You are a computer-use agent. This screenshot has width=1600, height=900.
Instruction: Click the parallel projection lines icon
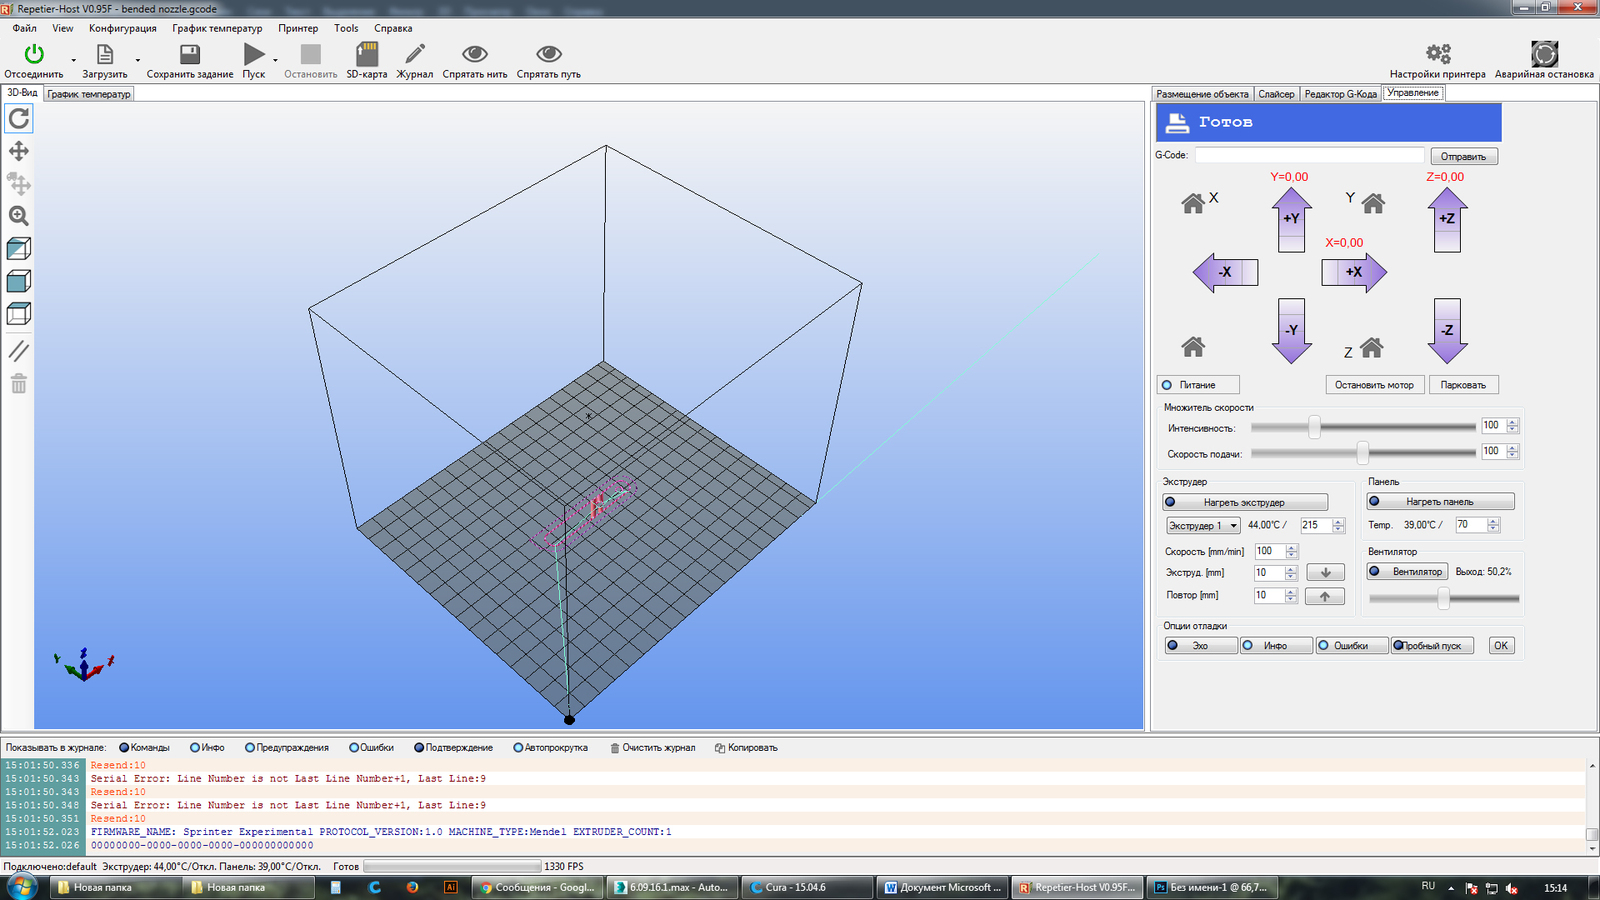click(x=19, y=351)
